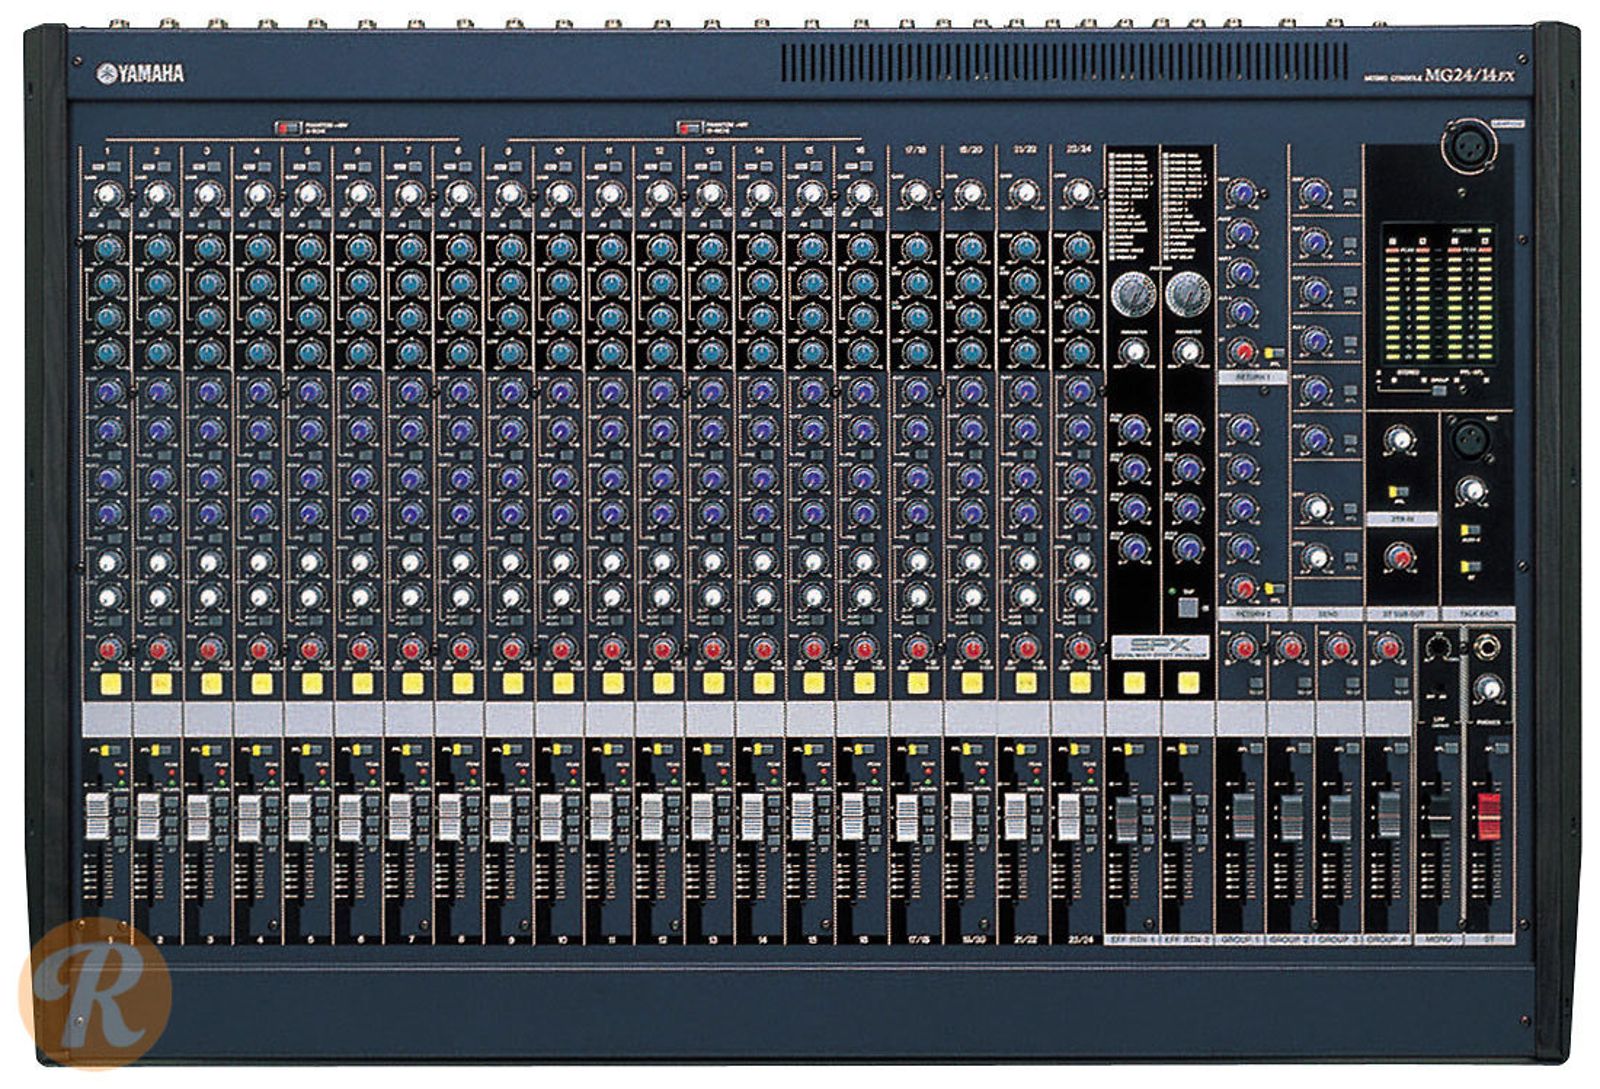Click the TALK BACK section label
Image resolution: width=1600 pixels, height=1089 pixels.
pyautogui.click(x=1477, y=613)
